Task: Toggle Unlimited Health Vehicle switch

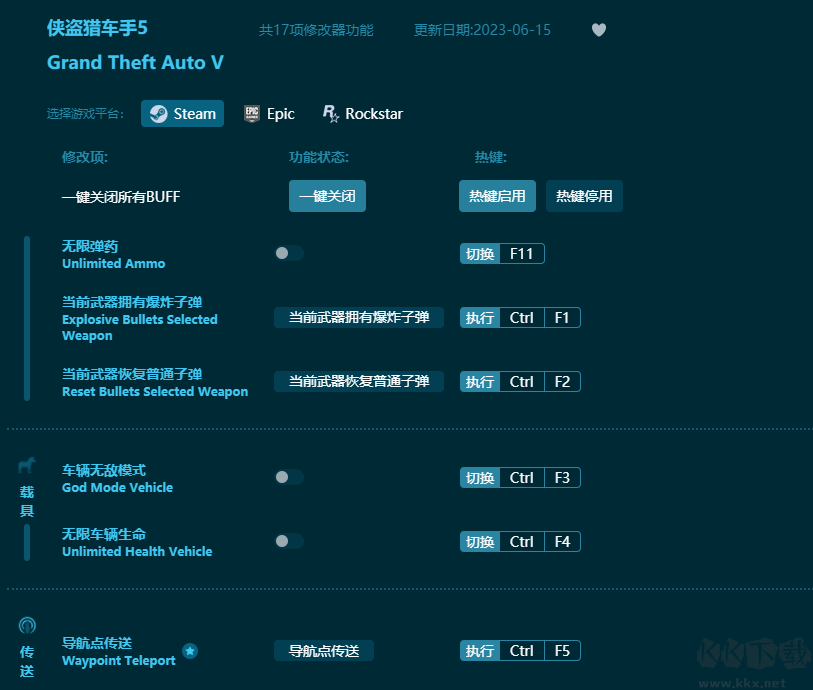Action: click(289, 541)
